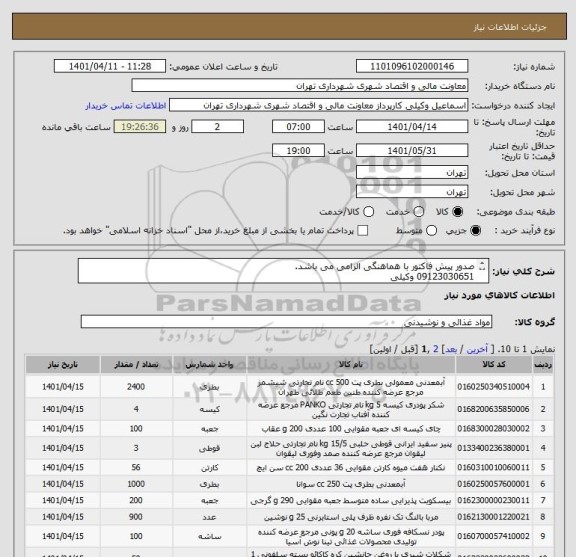Click the تاریخ نیاز column header
Image resolution: width=576 pixels, height=557 pixels.
click(62, 364)
